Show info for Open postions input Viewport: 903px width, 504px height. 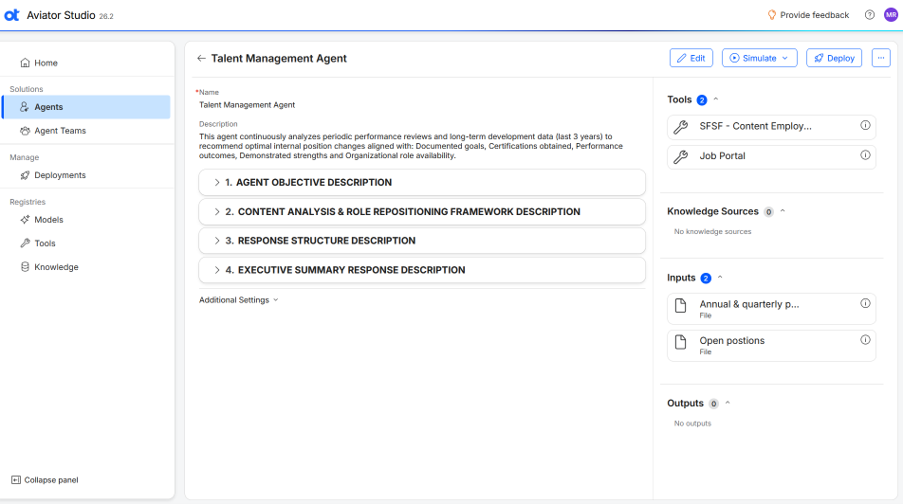pos(865,340)
